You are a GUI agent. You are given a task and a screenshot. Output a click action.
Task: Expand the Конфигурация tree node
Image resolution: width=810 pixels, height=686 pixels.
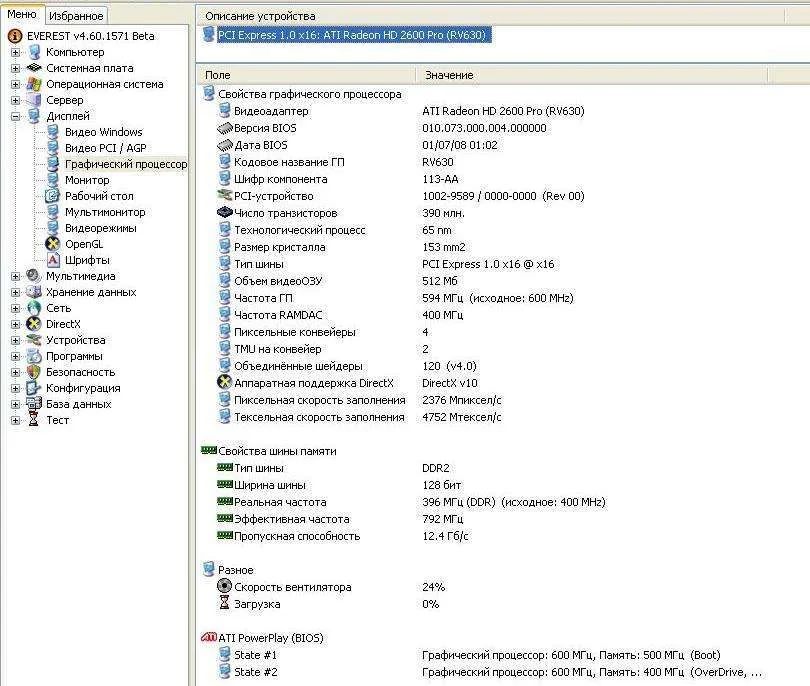15,388
